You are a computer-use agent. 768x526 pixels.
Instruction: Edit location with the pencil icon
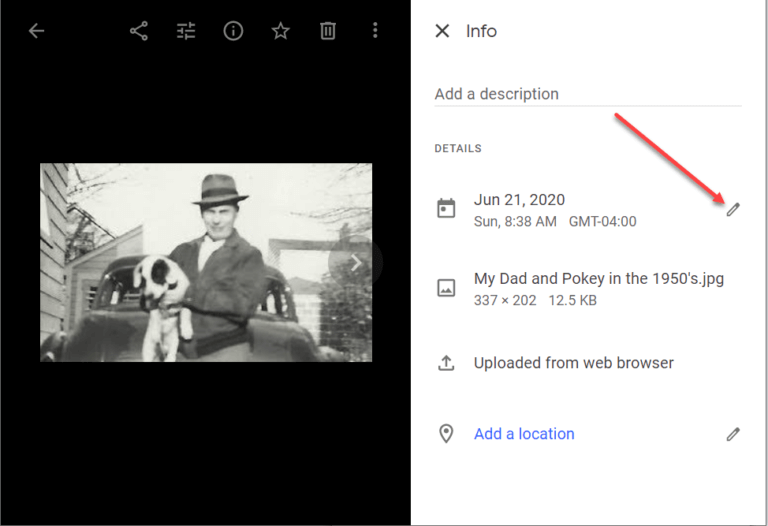point(733,434)
